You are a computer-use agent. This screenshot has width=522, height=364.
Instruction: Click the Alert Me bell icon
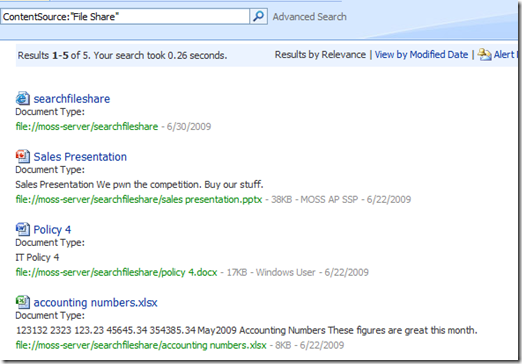coord(484,54)
